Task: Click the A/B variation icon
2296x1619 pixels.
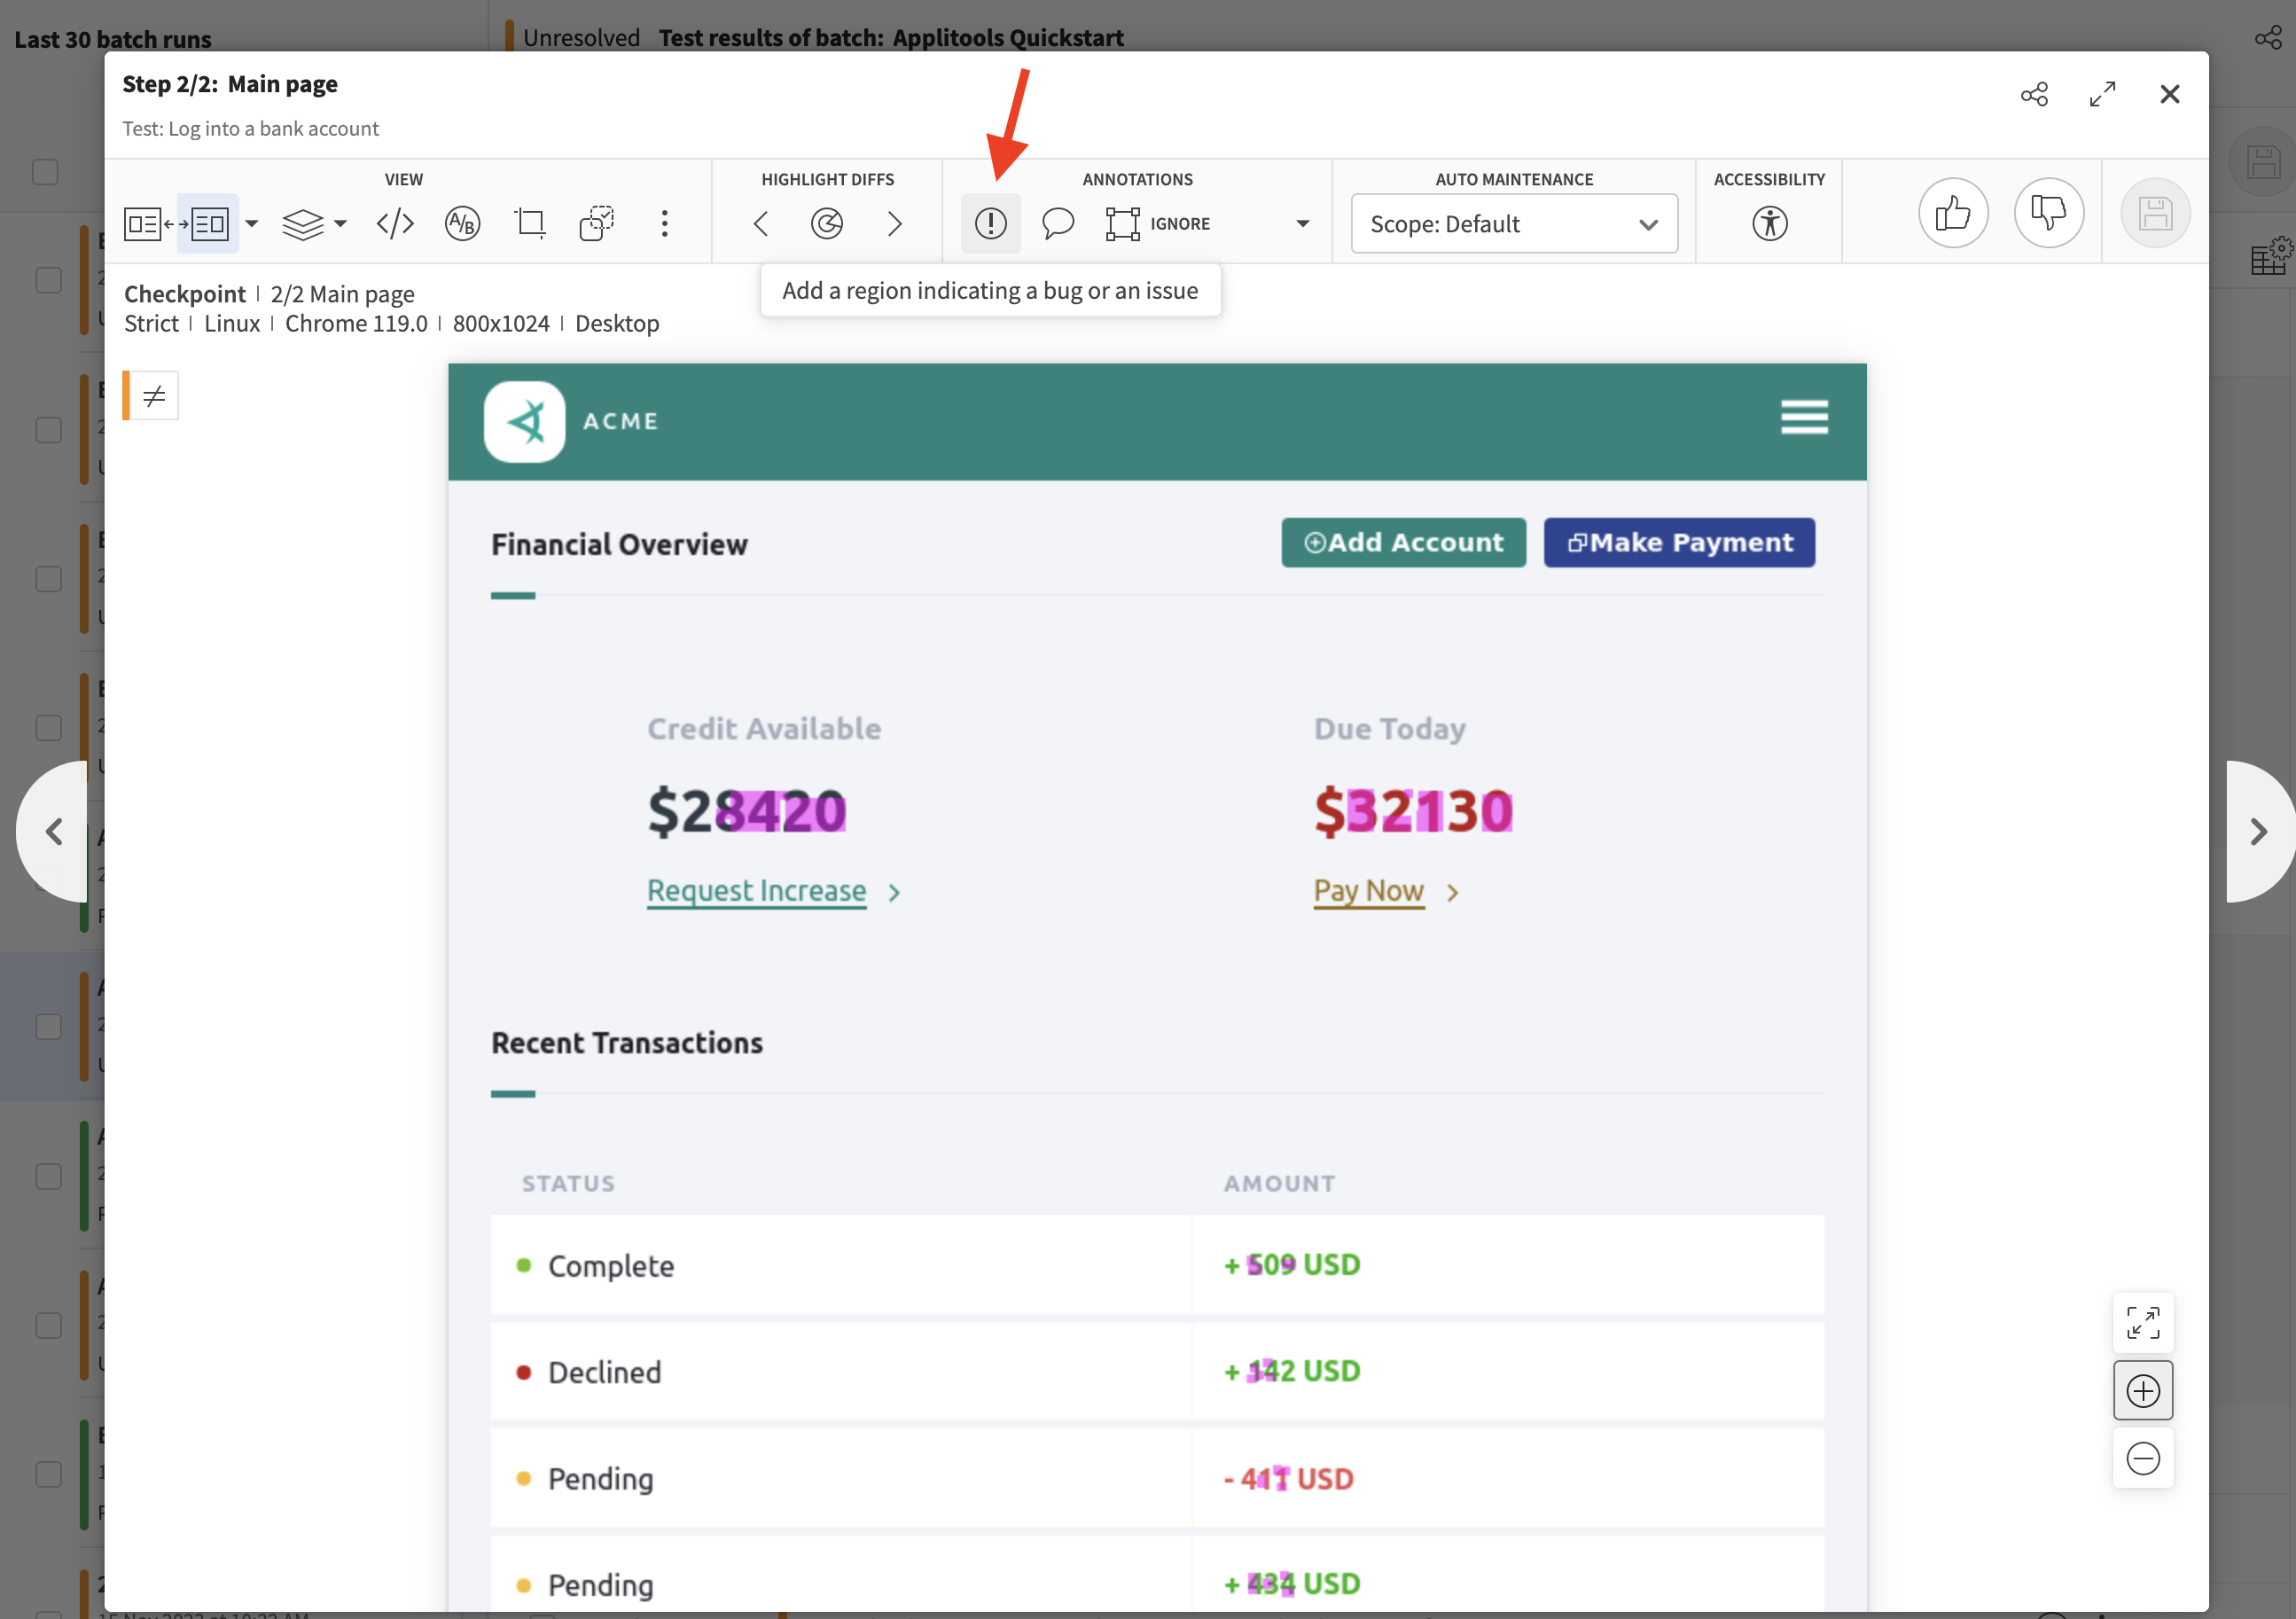Action: click(x=462, y=223)
